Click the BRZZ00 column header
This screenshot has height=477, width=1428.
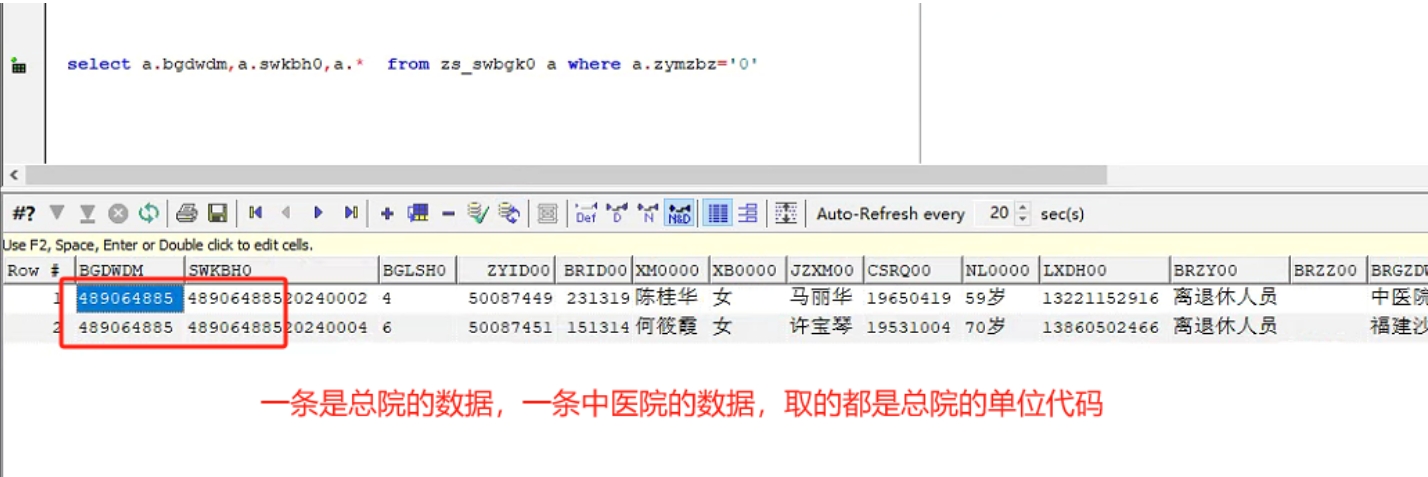1328,270
